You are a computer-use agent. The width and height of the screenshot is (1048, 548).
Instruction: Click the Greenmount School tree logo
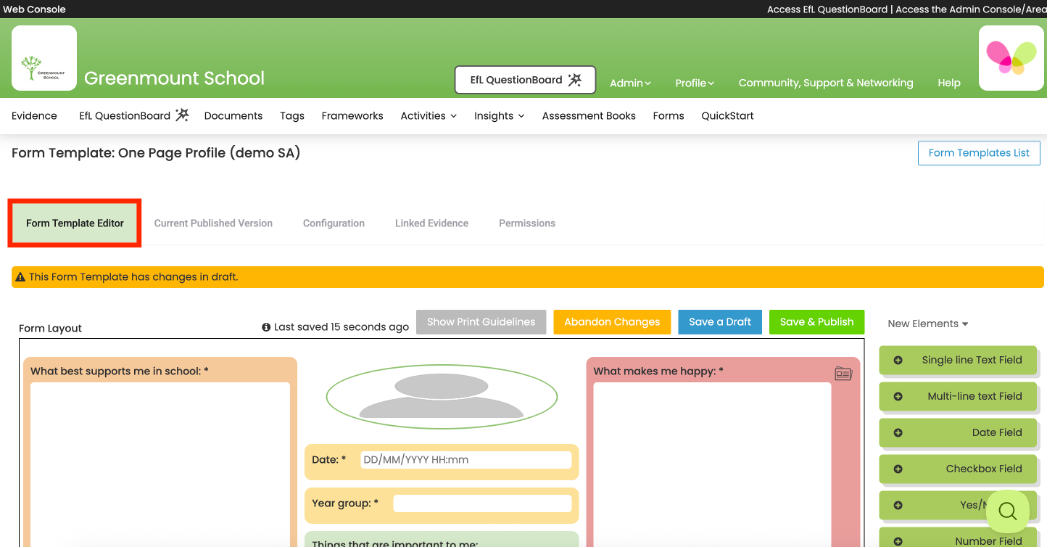click(x=44, y=58)
